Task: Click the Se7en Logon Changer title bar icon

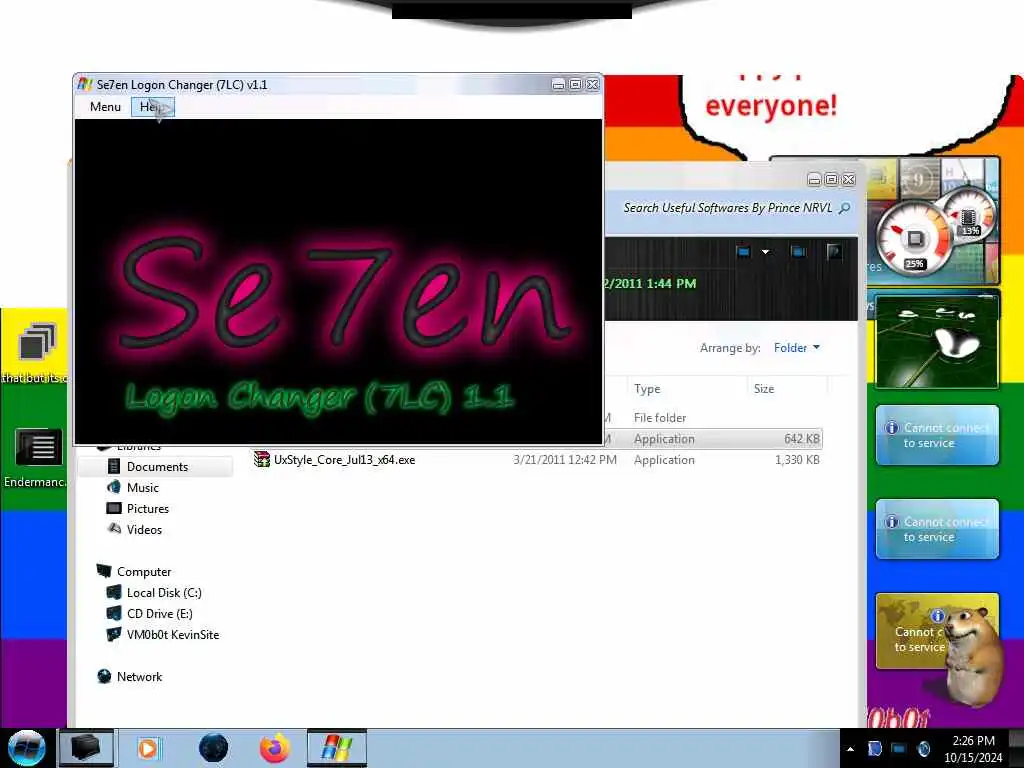Action: (84, 84)
